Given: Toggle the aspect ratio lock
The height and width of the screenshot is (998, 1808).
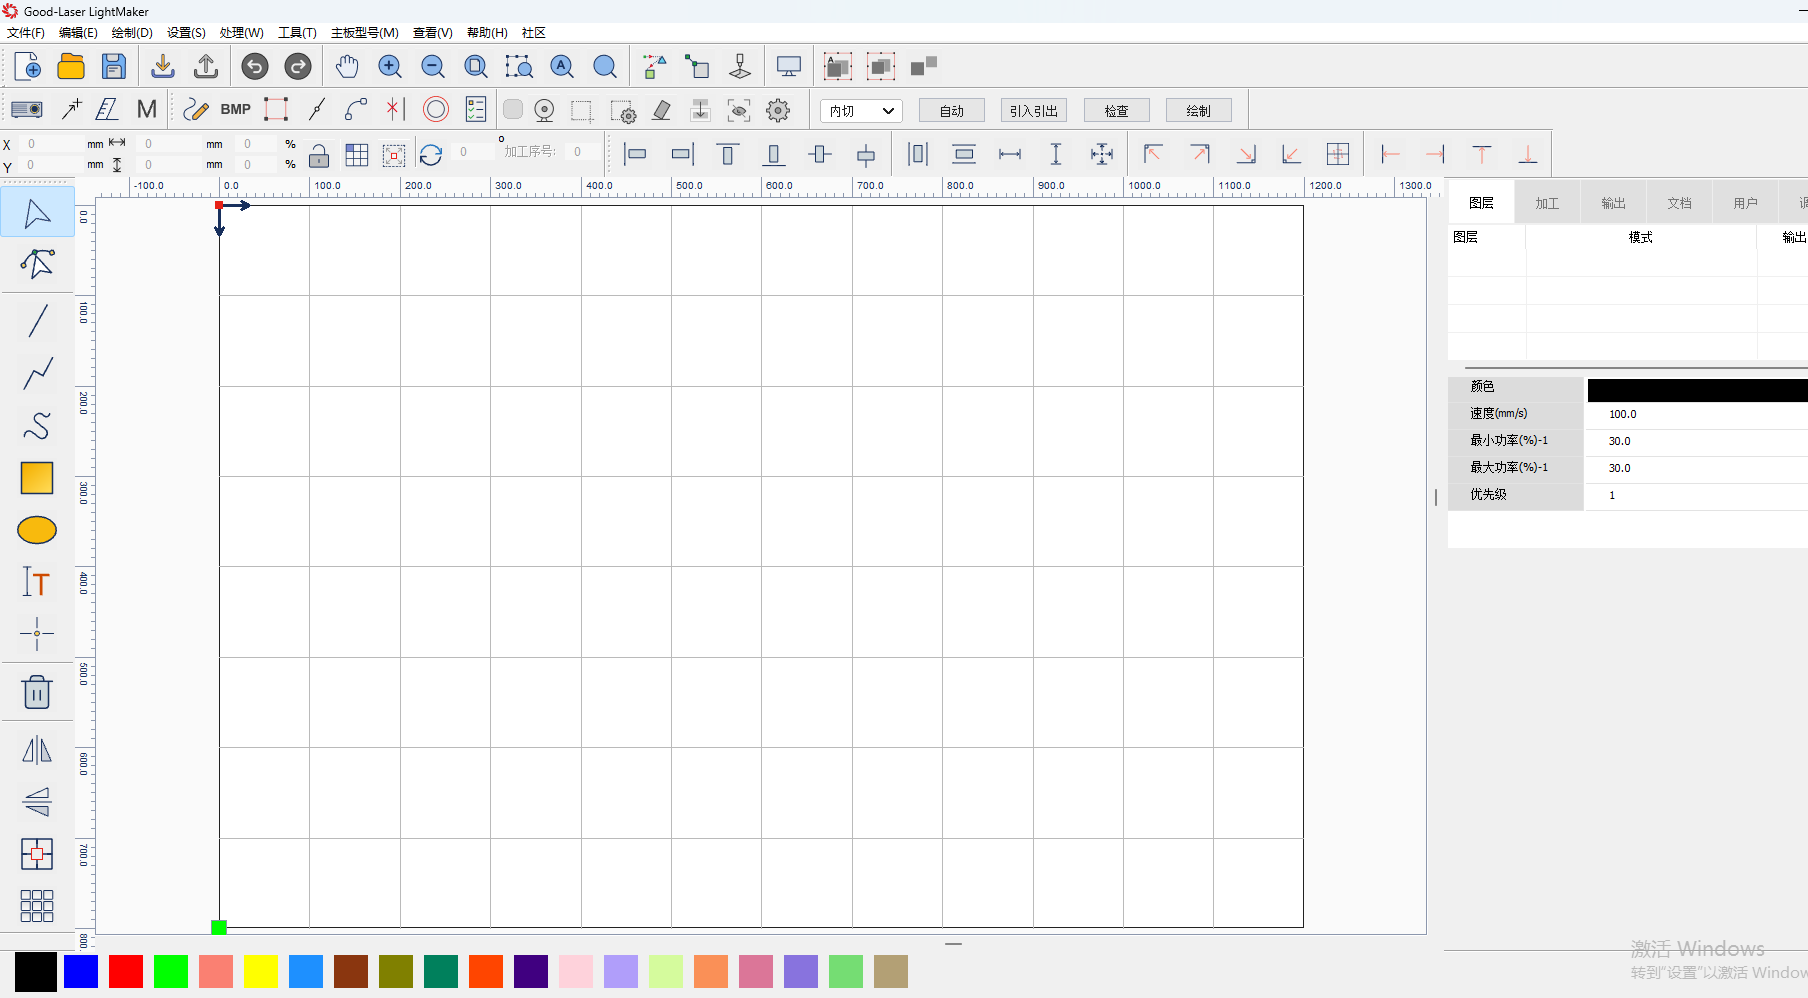Looking at the screenshot, I should click(x=319, y=155).
